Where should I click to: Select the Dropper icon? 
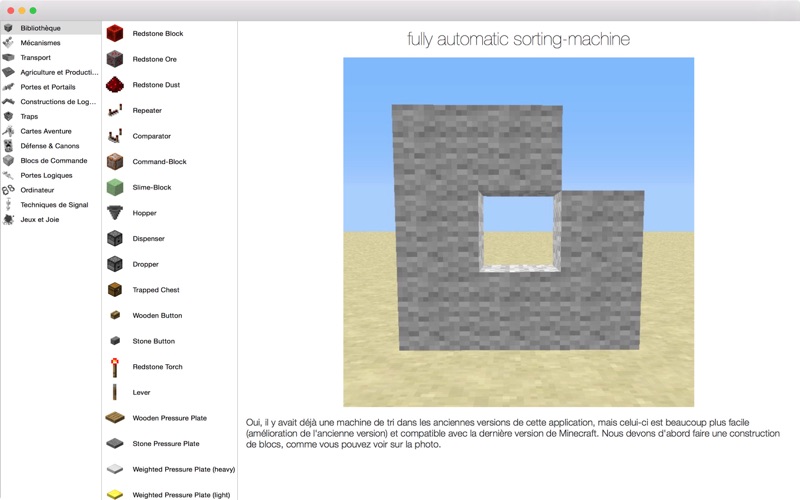[x=115, y=264]
